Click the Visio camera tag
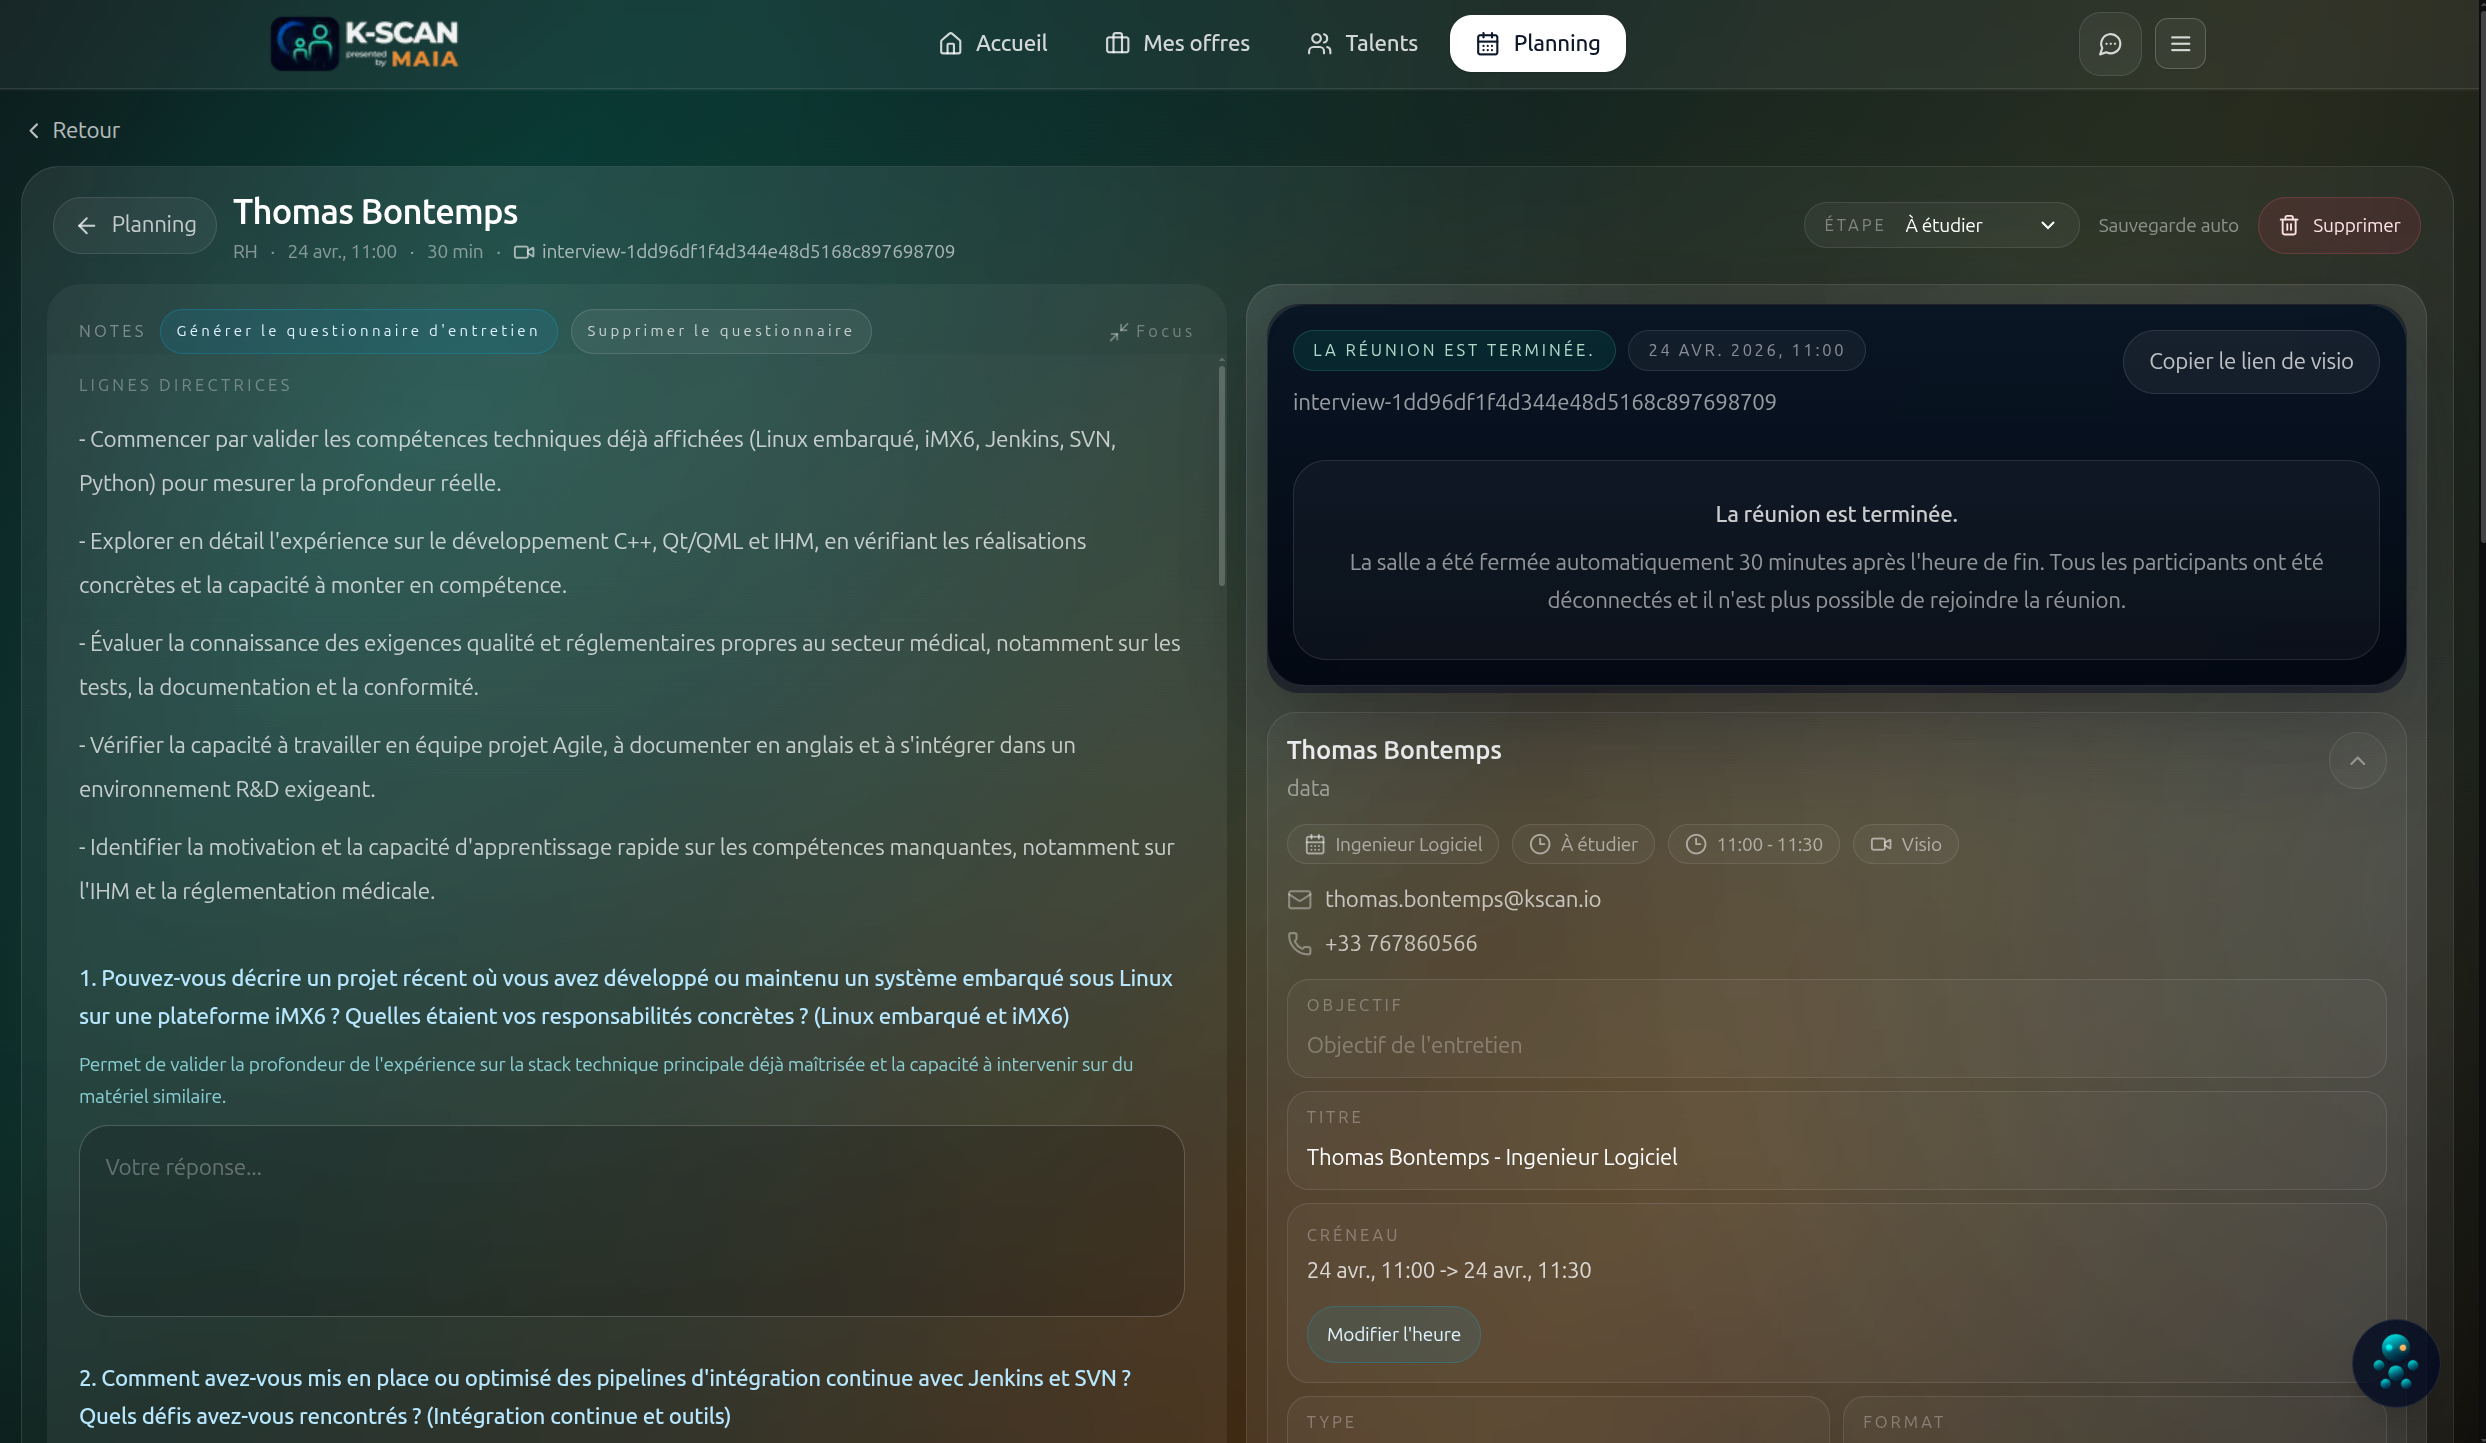 1905,845
